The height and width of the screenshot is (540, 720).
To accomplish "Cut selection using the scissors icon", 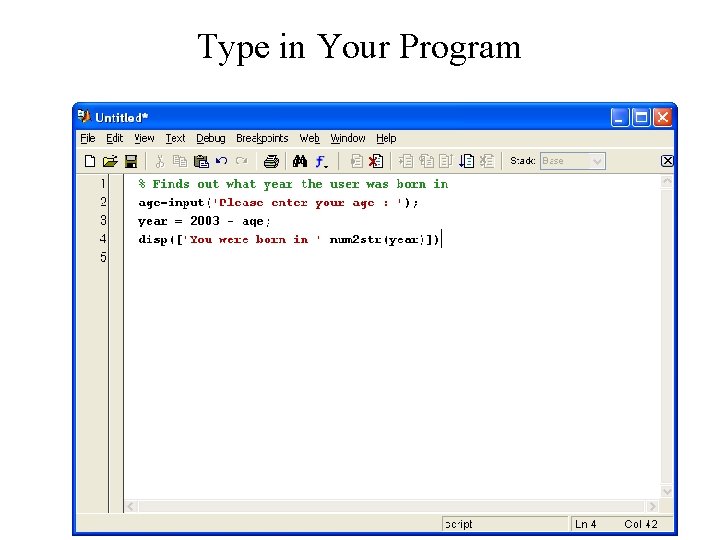I will (x=159, y=161).
